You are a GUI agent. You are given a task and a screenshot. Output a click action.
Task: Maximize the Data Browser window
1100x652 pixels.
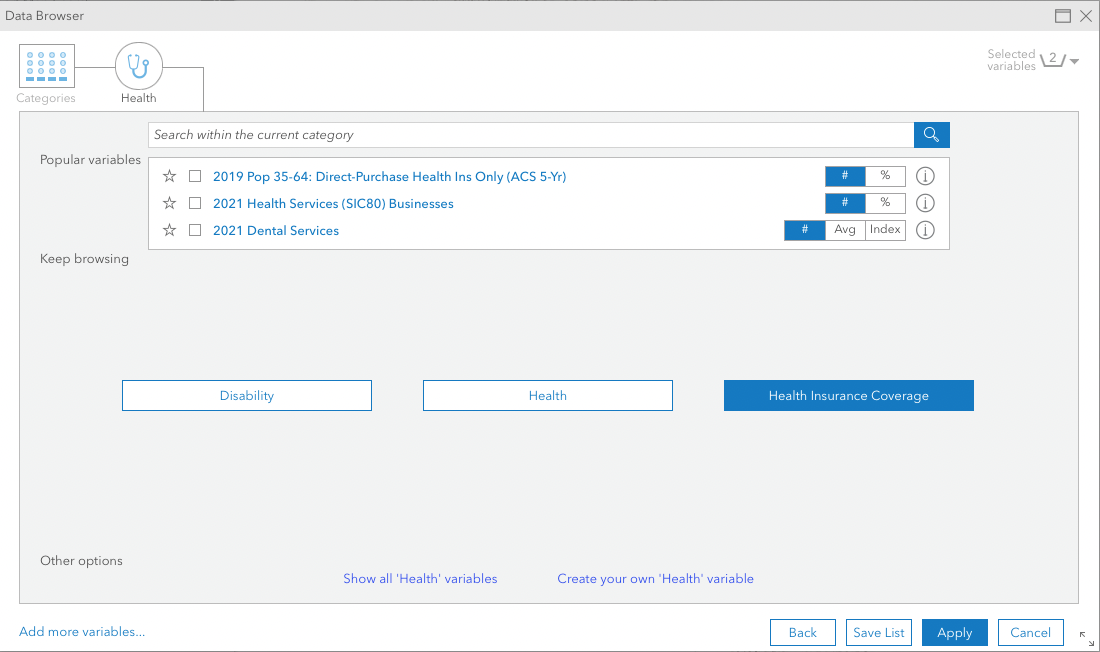1063,15
